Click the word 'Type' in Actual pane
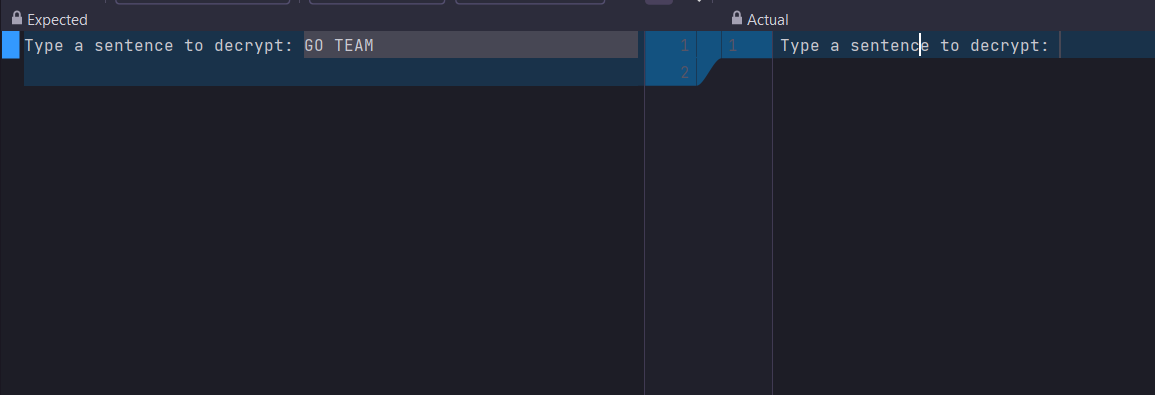Screen dimensions: 1155x395 point(799,46)
